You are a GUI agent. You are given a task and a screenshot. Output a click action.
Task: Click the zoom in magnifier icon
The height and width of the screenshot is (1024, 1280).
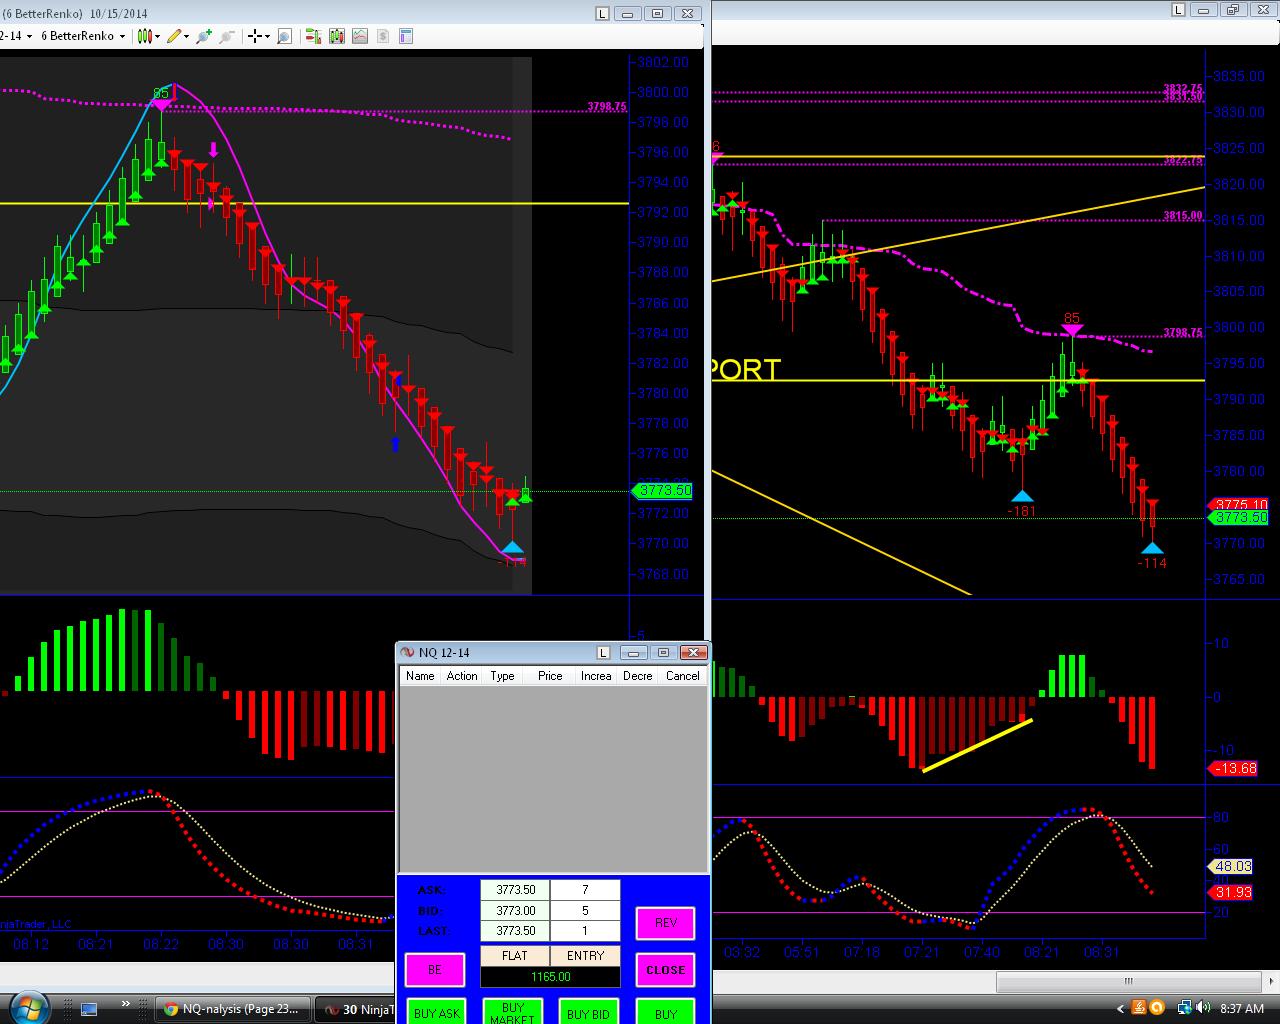pos(204,36)
